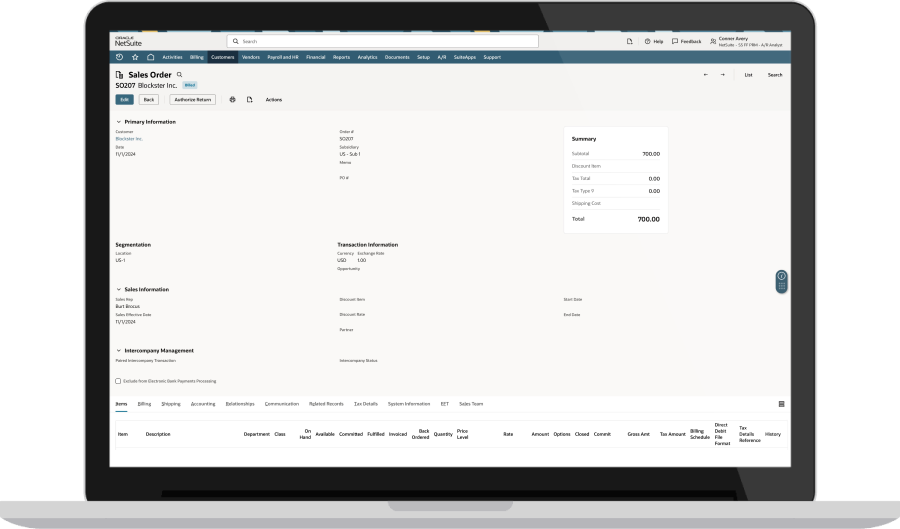The width and height of the screenshot is (900, 529).
Task: Click the shortcuts star icon
Action: pyautogui.click(x=135, y=57)
